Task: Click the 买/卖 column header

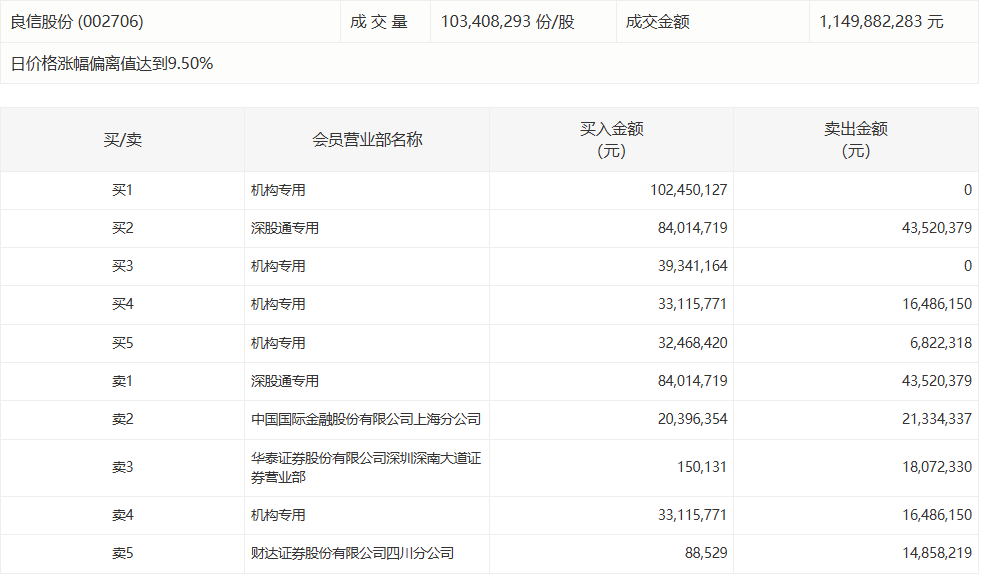Action: 122,140
